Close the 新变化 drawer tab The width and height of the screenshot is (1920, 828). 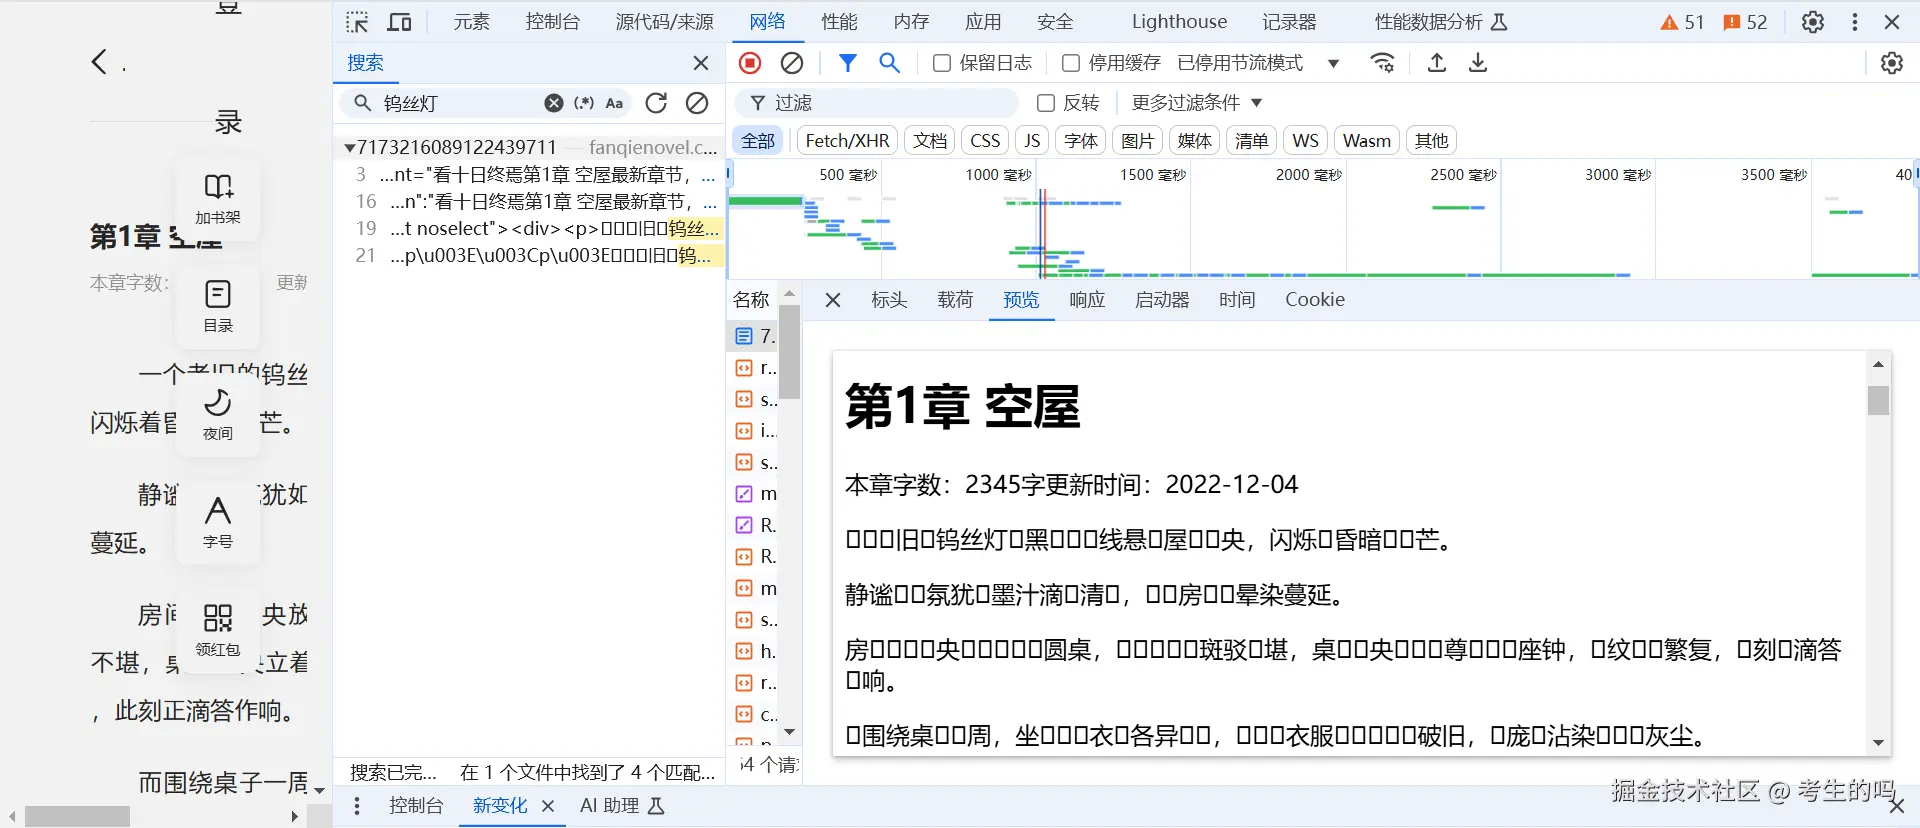[548, 806]
